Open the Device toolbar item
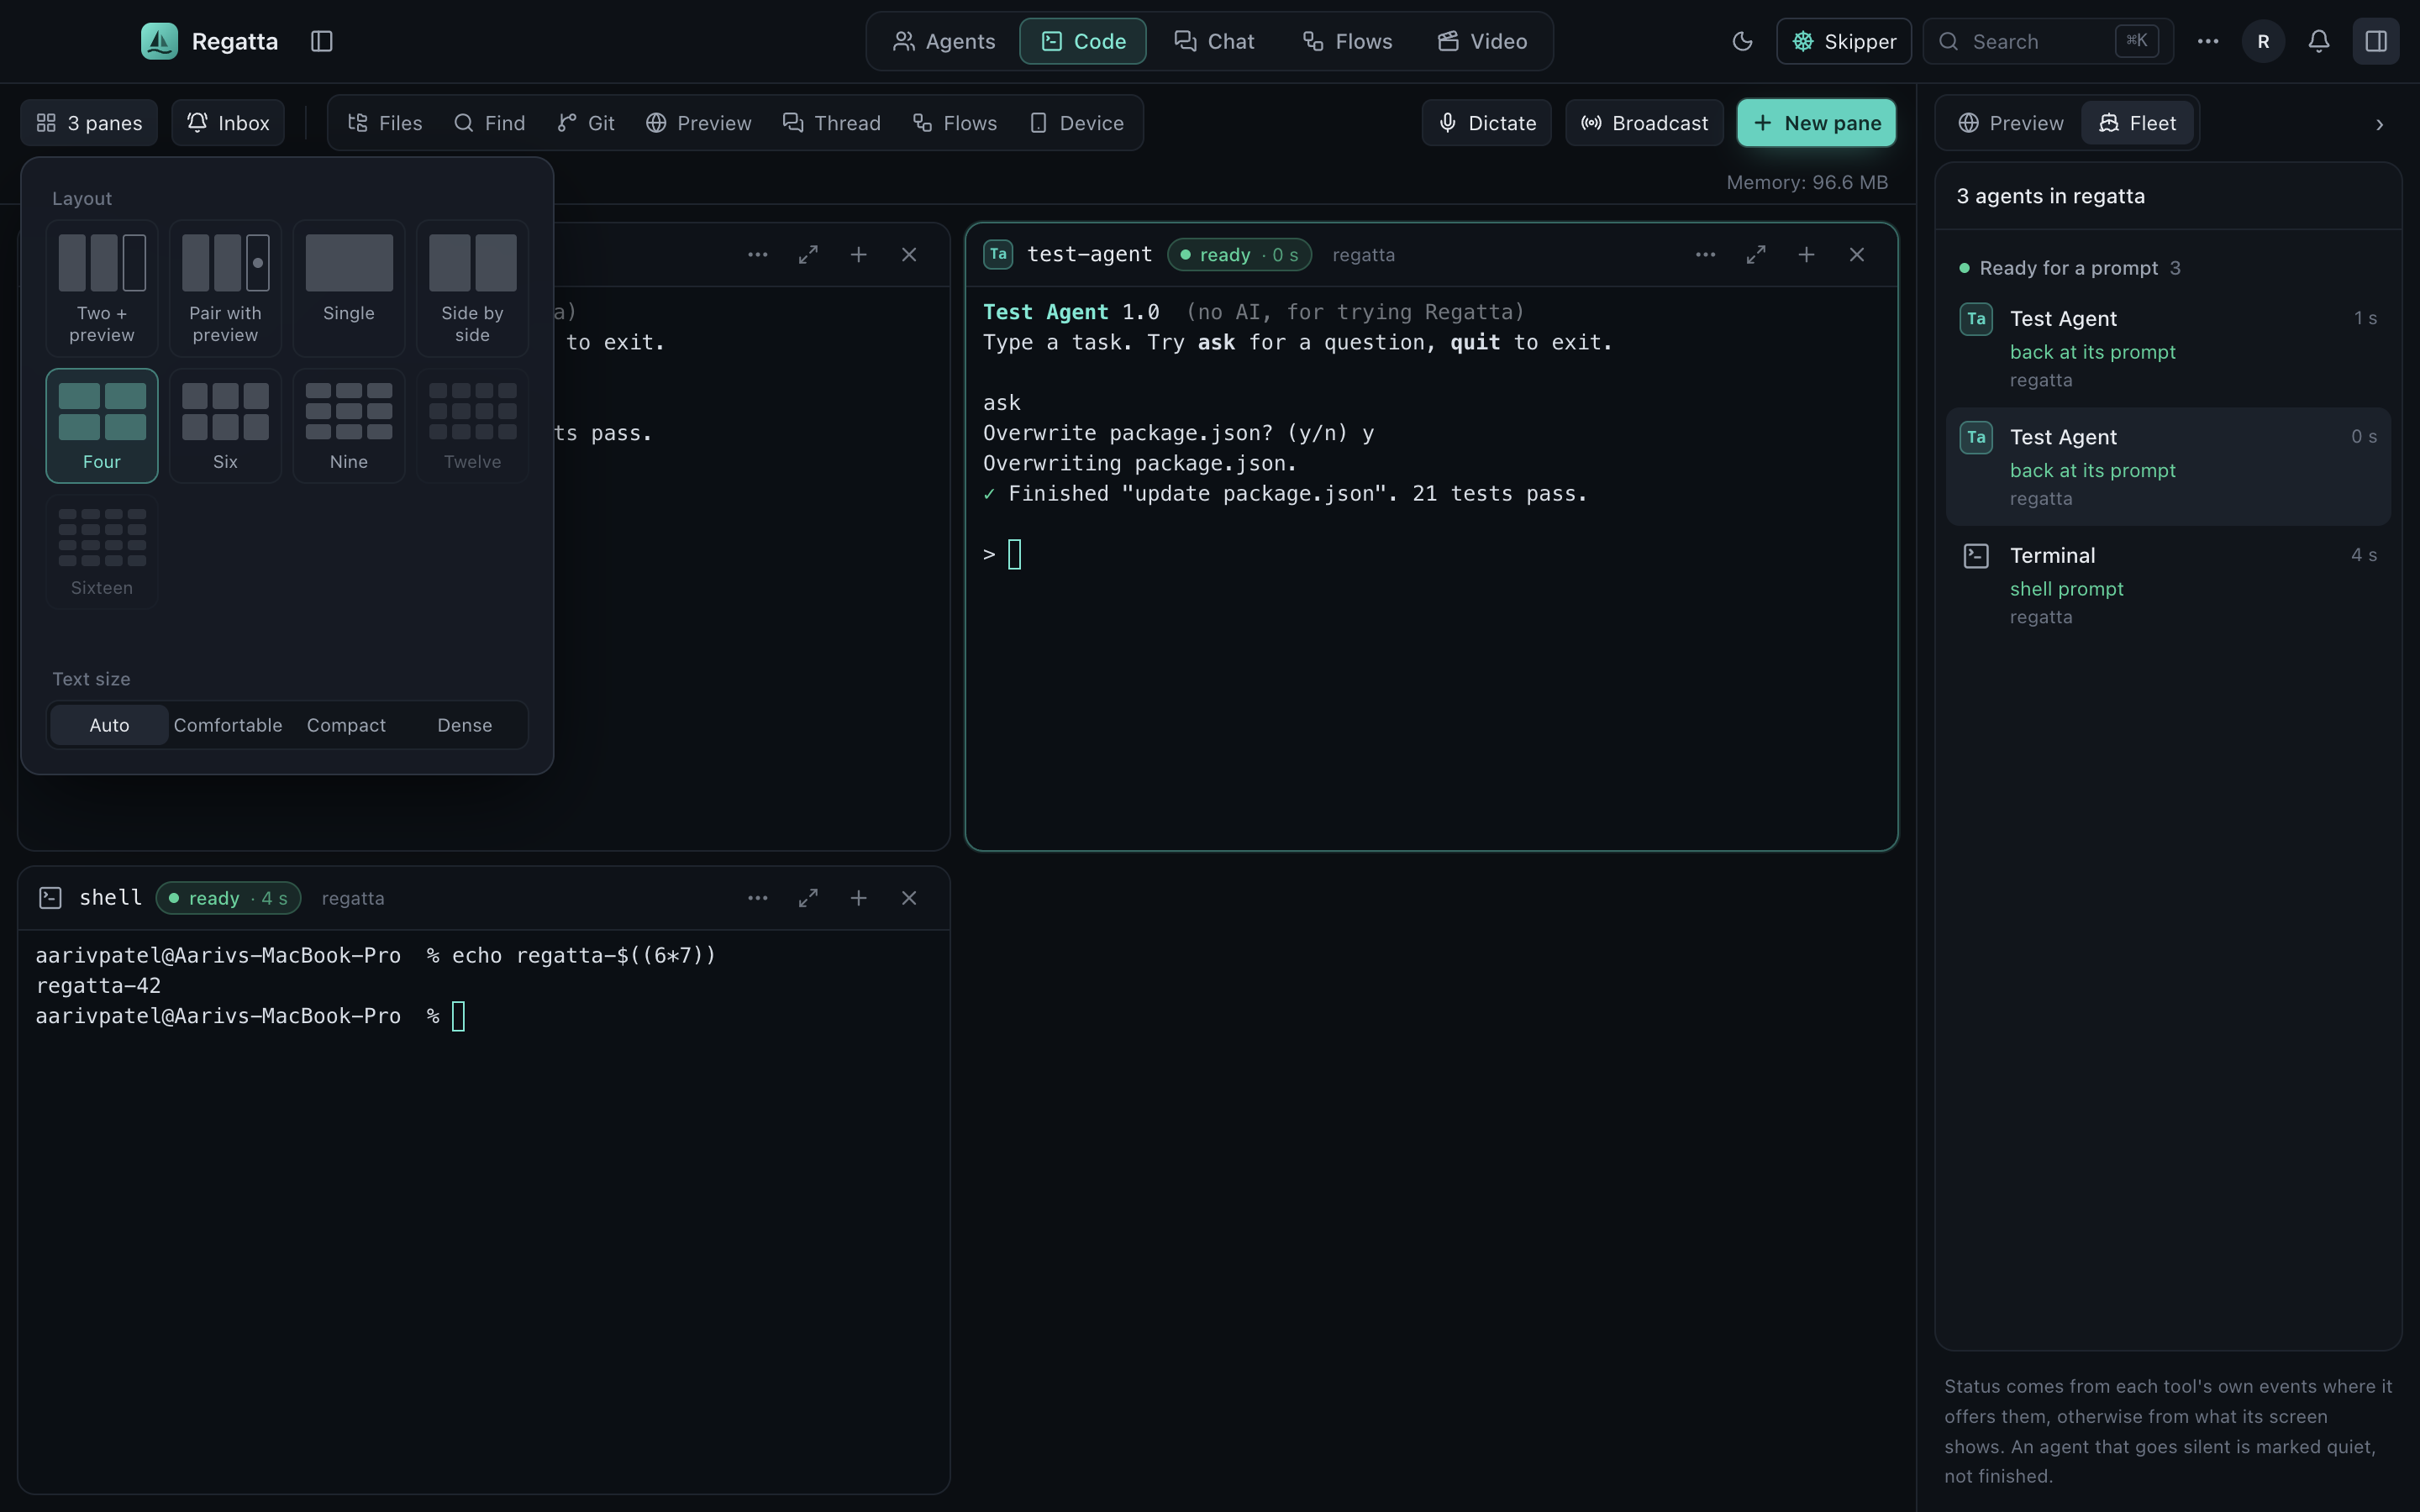 pos(1077,123)
